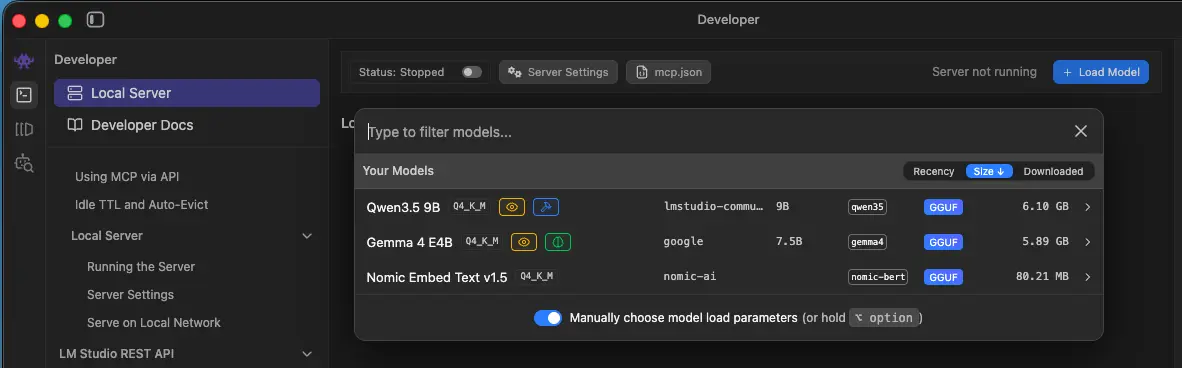Select Local Server in Developer sidebar
Viewport: 1182px width, 368px height.
[187, 94]
